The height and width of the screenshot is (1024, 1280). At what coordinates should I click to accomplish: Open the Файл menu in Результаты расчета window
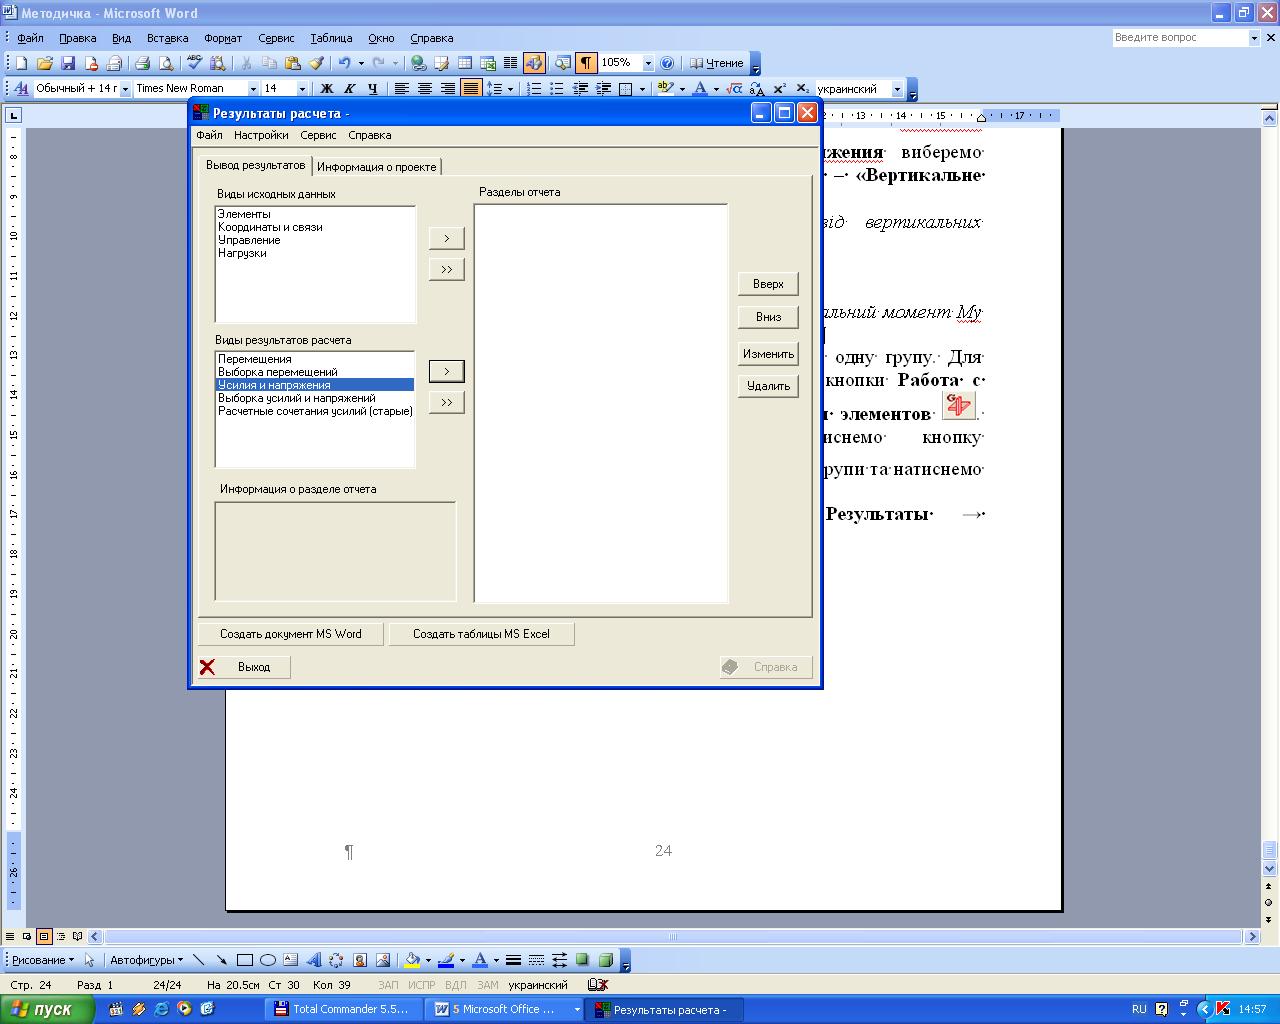[x=209, y=135]
